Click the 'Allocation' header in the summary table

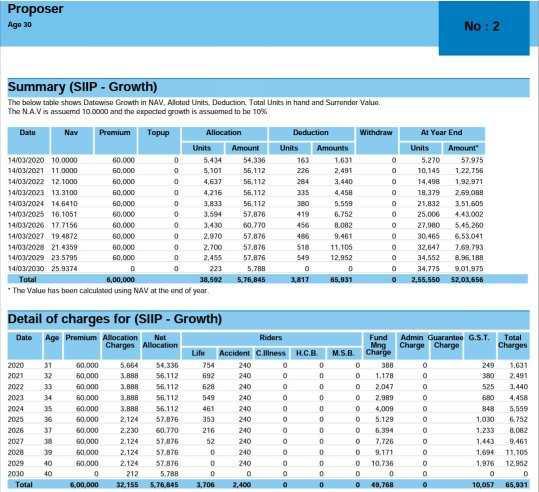coord(223,133)
